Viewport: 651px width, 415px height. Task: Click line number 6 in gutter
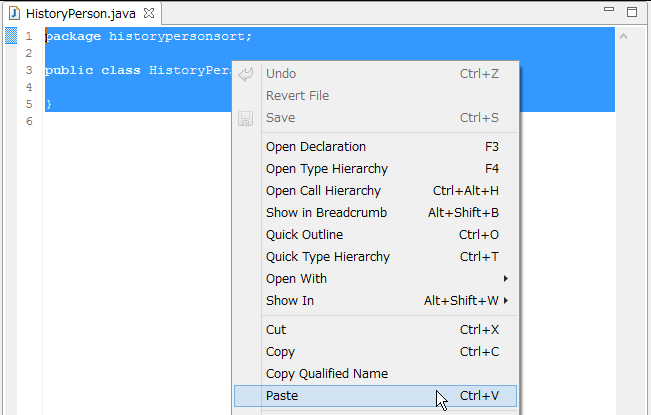[x=29, y=121]
